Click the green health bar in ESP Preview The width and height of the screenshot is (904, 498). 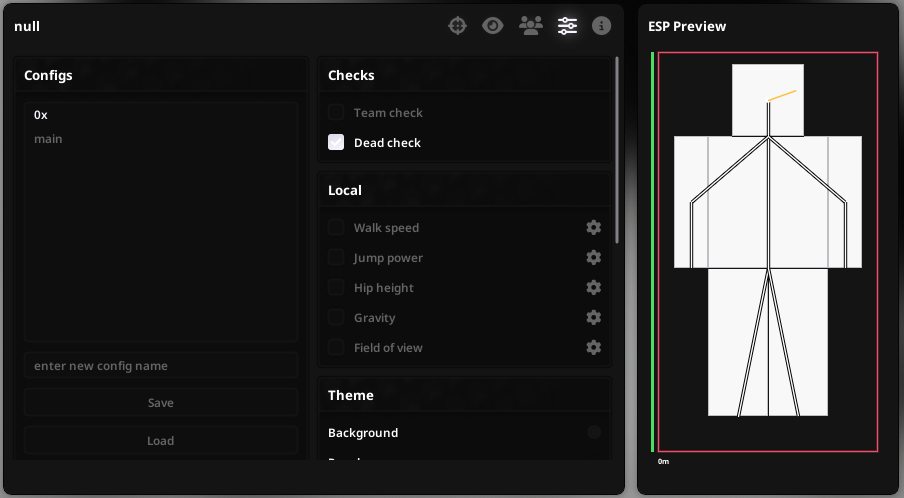point(653,252)
